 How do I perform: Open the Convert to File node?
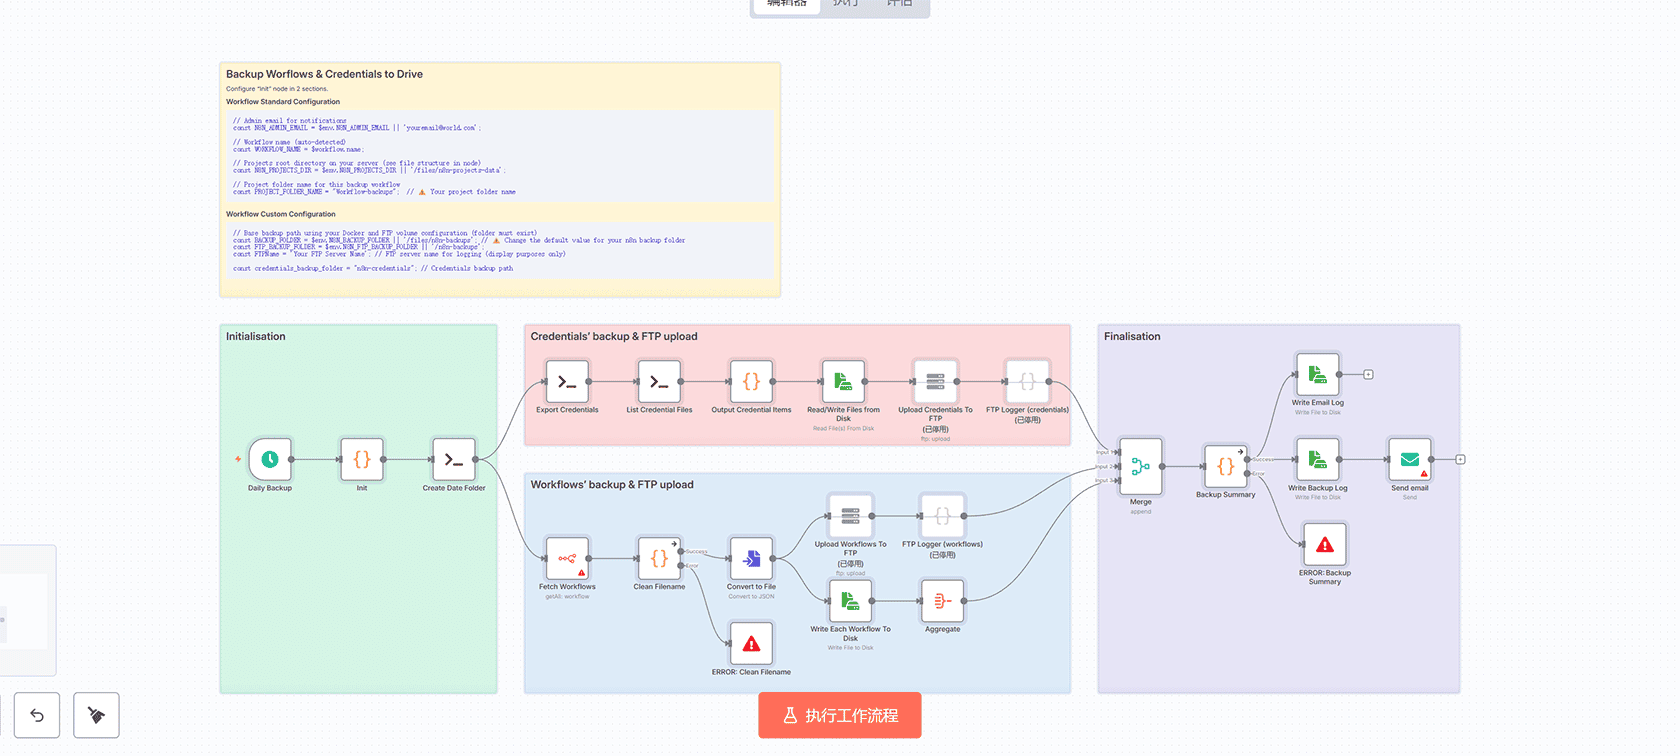tap(751, 559)
